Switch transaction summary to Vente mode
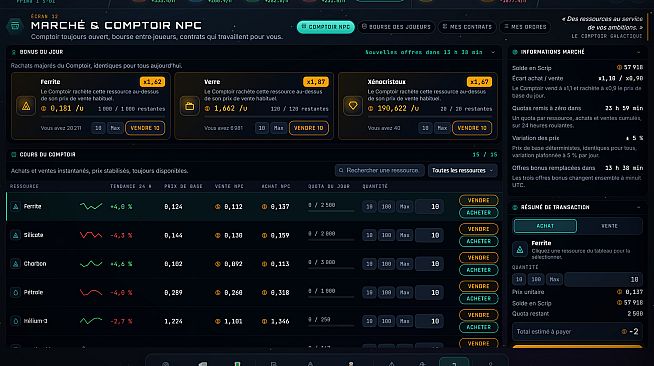The image size is (654, 366). point(609,226)
